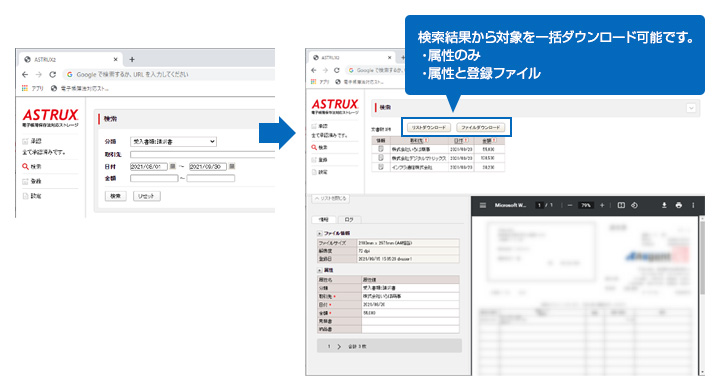Image resolution: width=720 pixels, height=391 pixels.
Task: Sort results by the 日付 column header
Action: tap(461, 140)
